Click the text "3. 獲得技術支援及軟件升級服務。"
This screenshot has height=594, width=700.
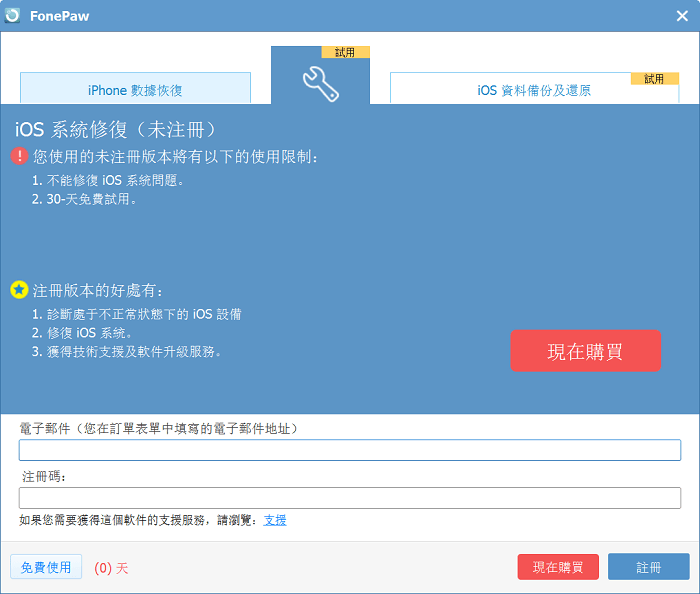[126, 352]
